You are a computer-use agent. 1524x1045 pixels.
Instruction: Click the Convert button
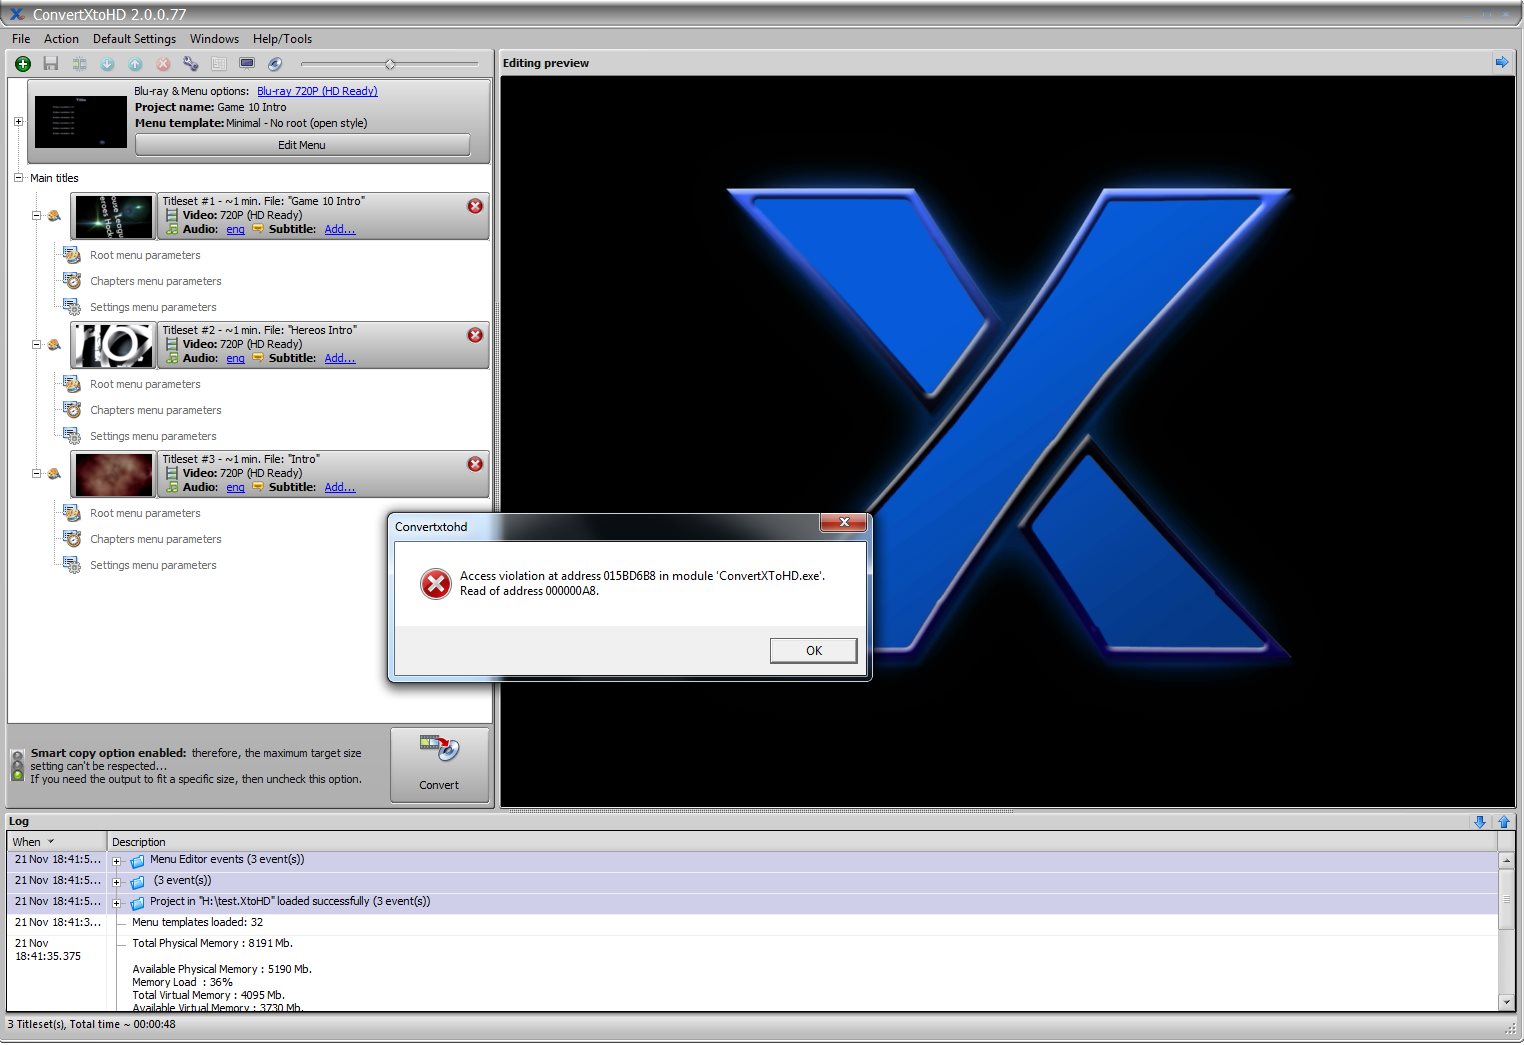[439, 765]
